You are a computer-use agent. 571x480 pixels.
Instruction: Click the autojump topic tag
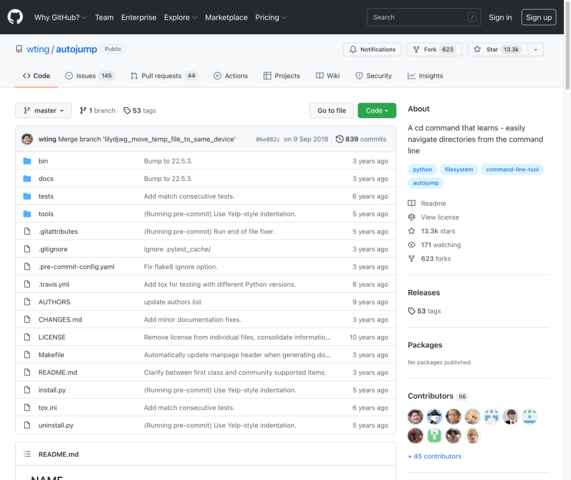click(425, 183)
